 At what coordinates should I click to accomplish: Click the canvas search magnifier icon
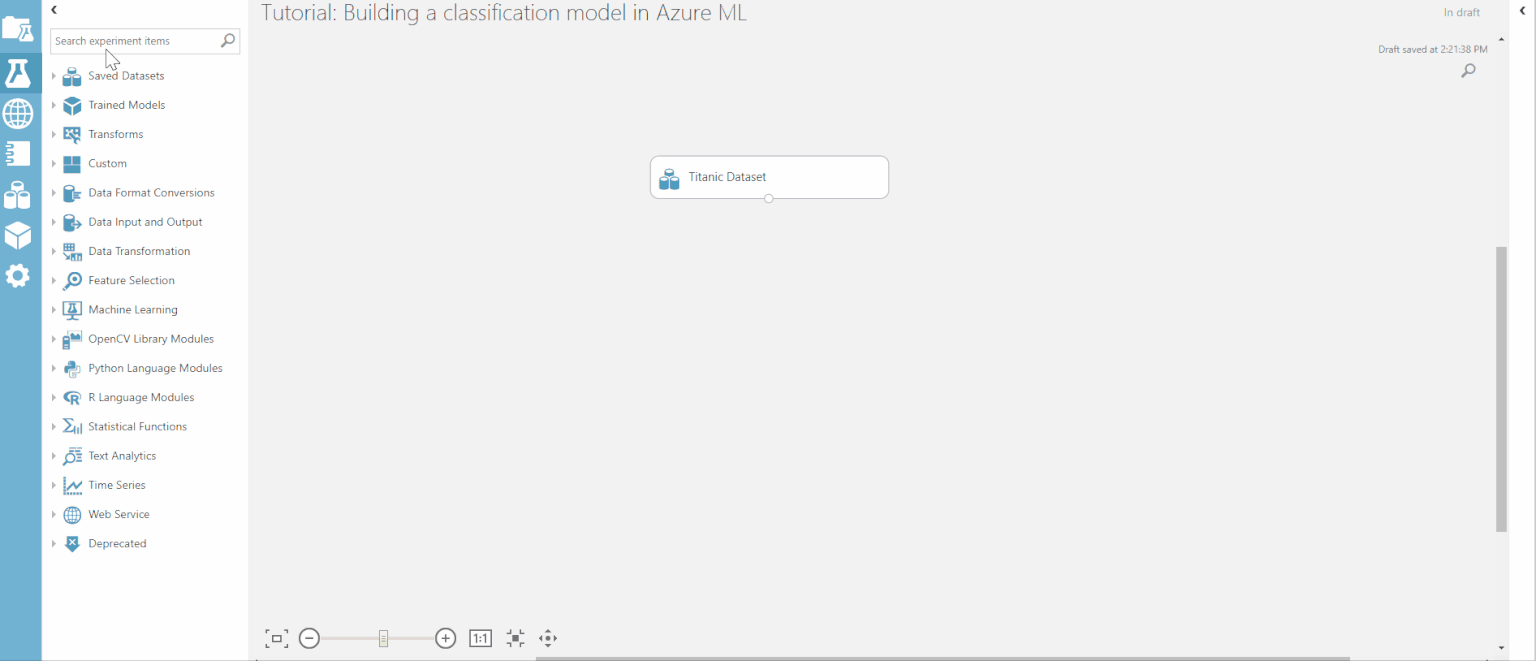coord(1468,71)
